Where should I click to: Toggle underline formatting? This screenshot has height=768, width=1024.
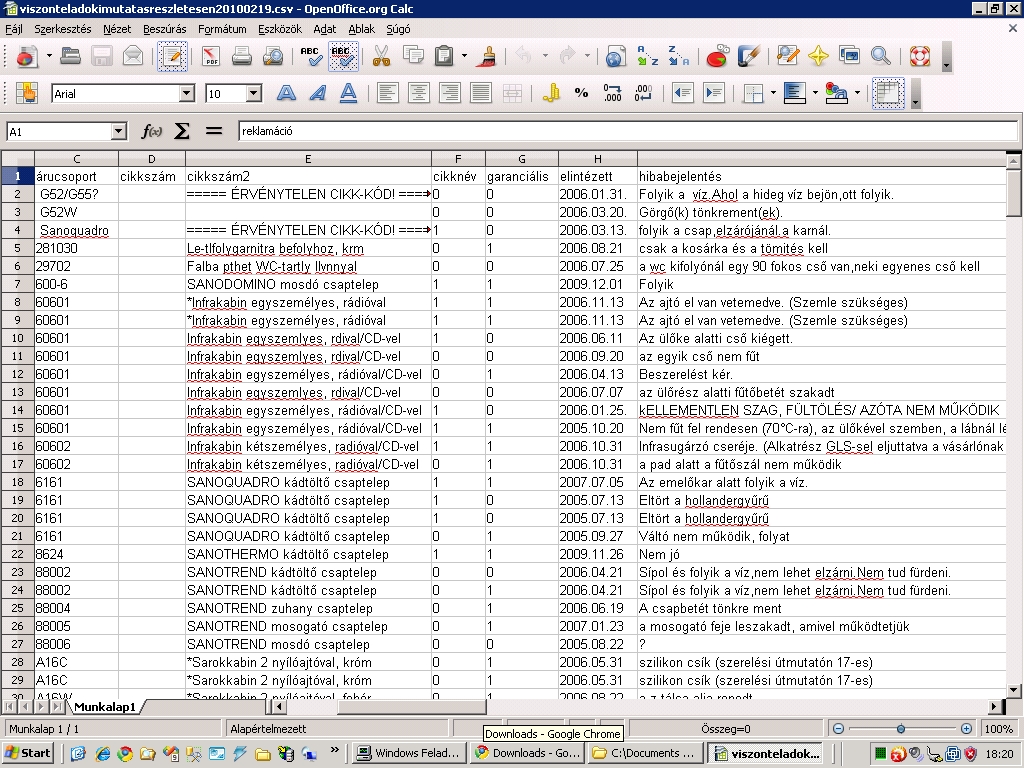pos(349,93)
